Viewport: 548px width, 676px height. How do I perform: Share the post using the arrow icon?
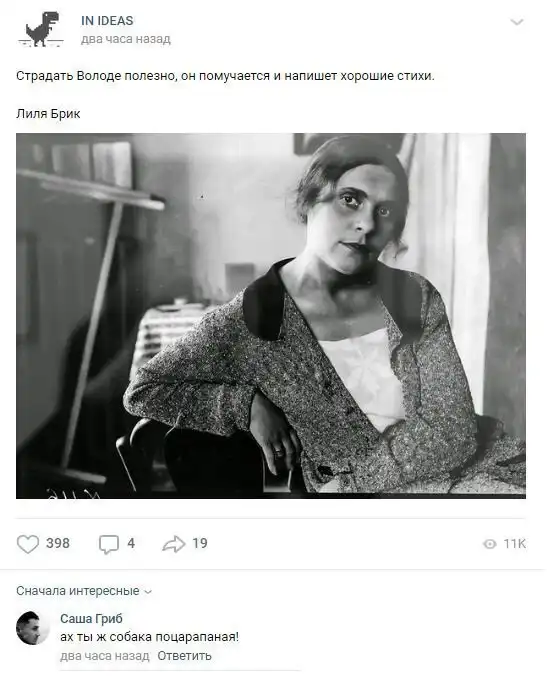(x=174, y=544)
